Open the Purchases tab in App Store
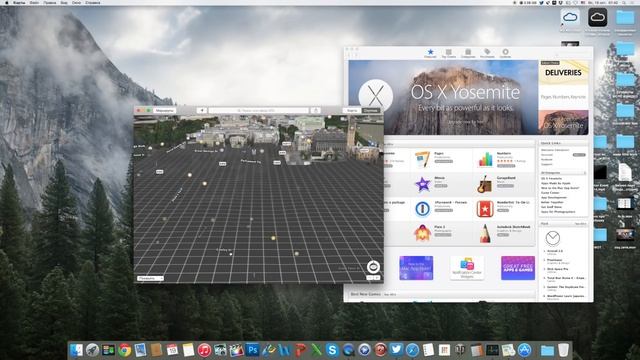 pyautogui.click(x=487, y=52)
